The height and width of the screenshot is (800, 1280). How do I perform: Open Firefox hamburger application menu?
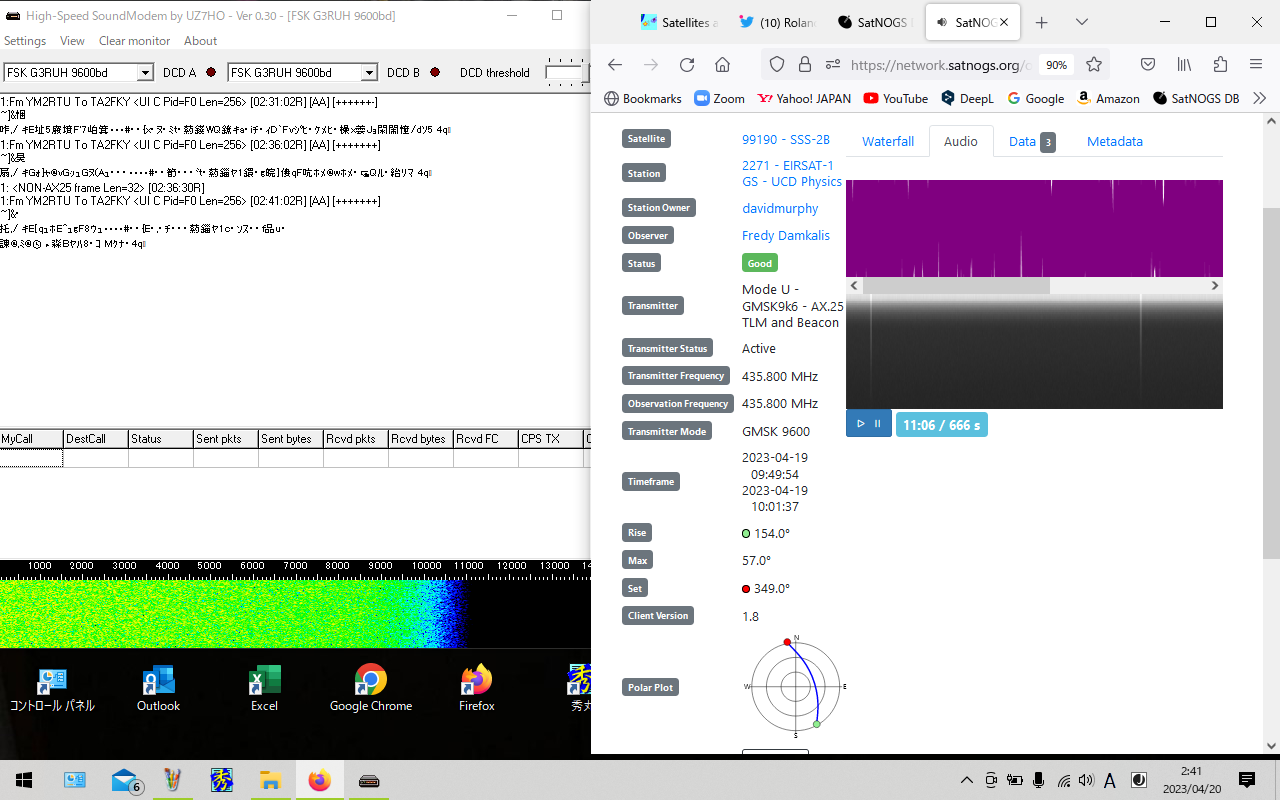pos(1255,65)
